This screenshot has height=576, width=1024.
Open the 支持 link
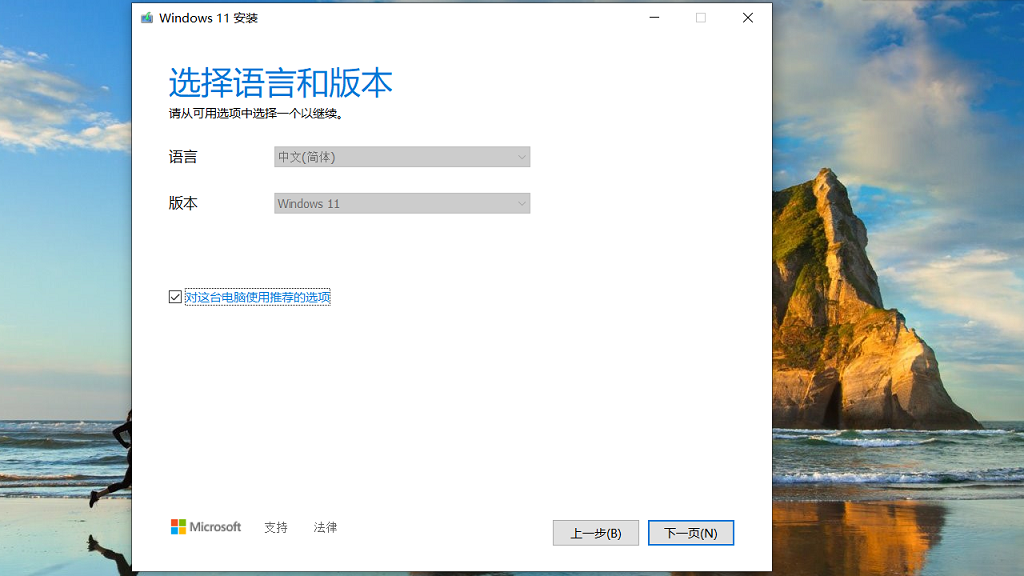point(275,526)
